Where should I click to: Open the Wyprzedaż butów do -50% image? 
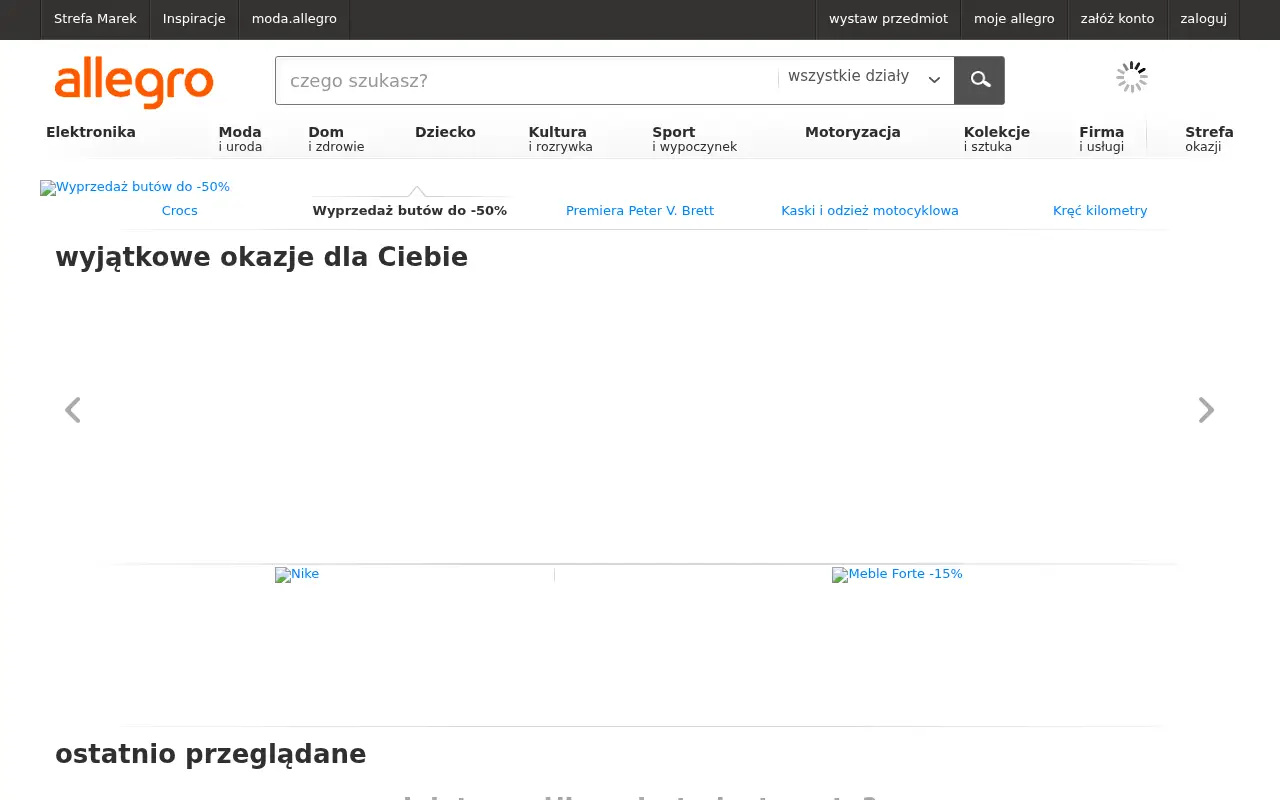pos(135,187)
